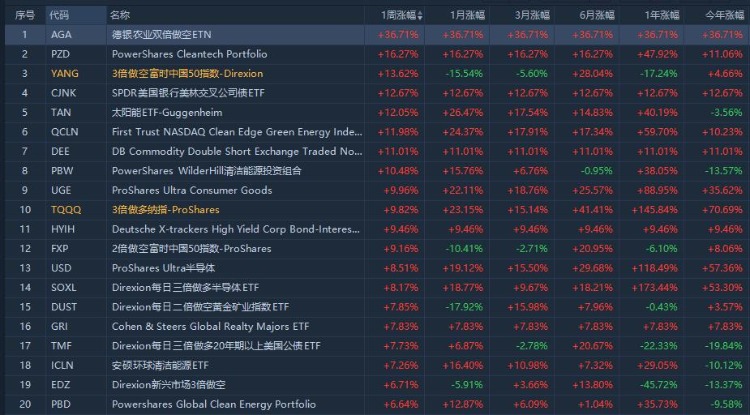This screenshot has height=415, width=750.
Task: Open Powershares Global Clean Energy Portfolio name
Action: [214, 404]
